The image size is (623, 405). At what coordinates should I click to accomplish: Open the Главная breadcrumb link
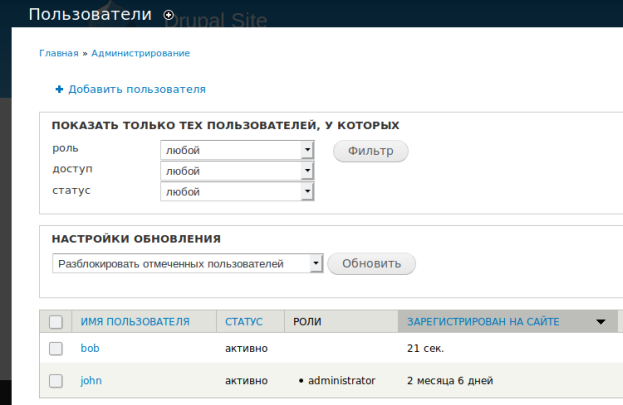pyautogui.click(x=59, y=53)
